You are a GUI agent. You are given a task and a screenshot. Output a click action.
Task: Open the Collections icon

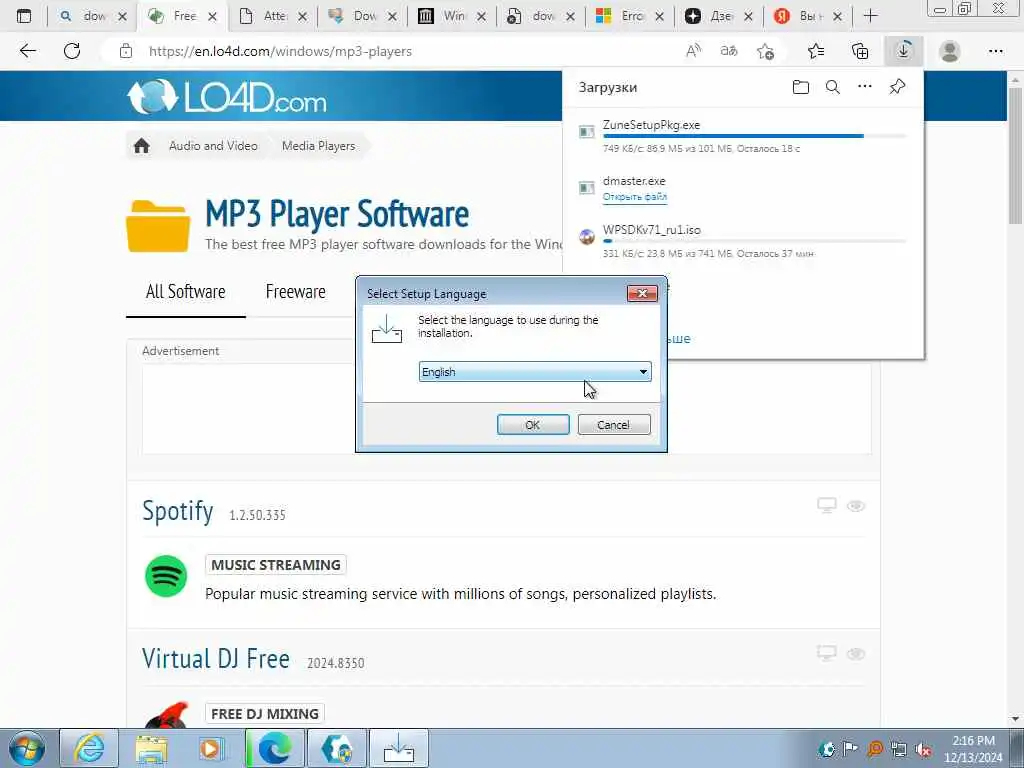click(x=860, y=51)
